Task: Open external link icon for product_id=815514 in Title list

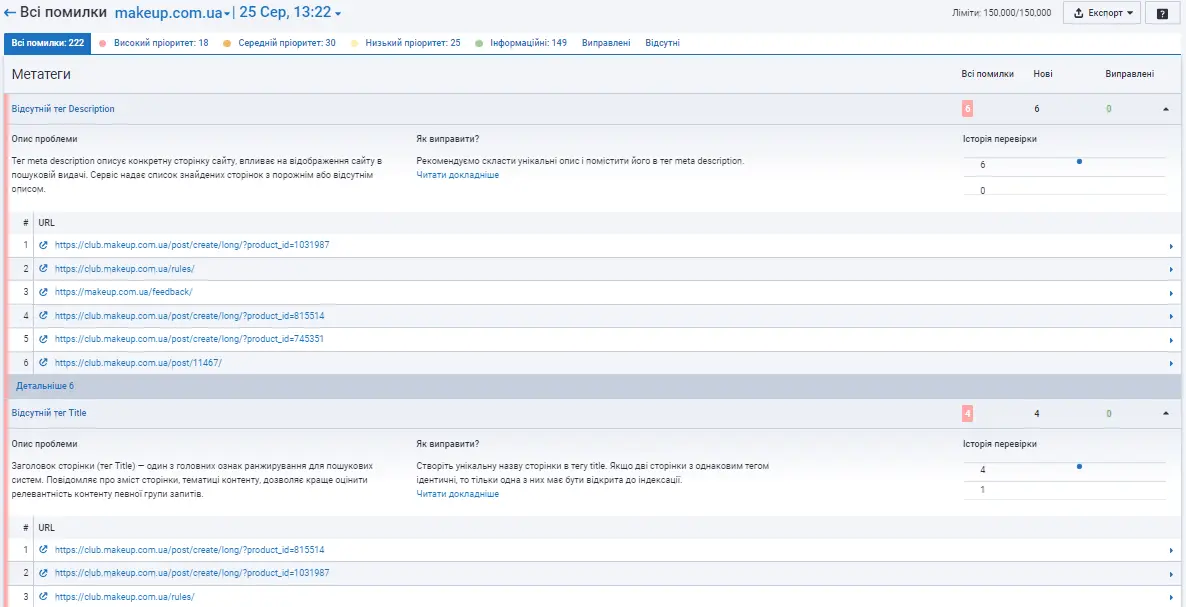Action: (x=43, y=550)
